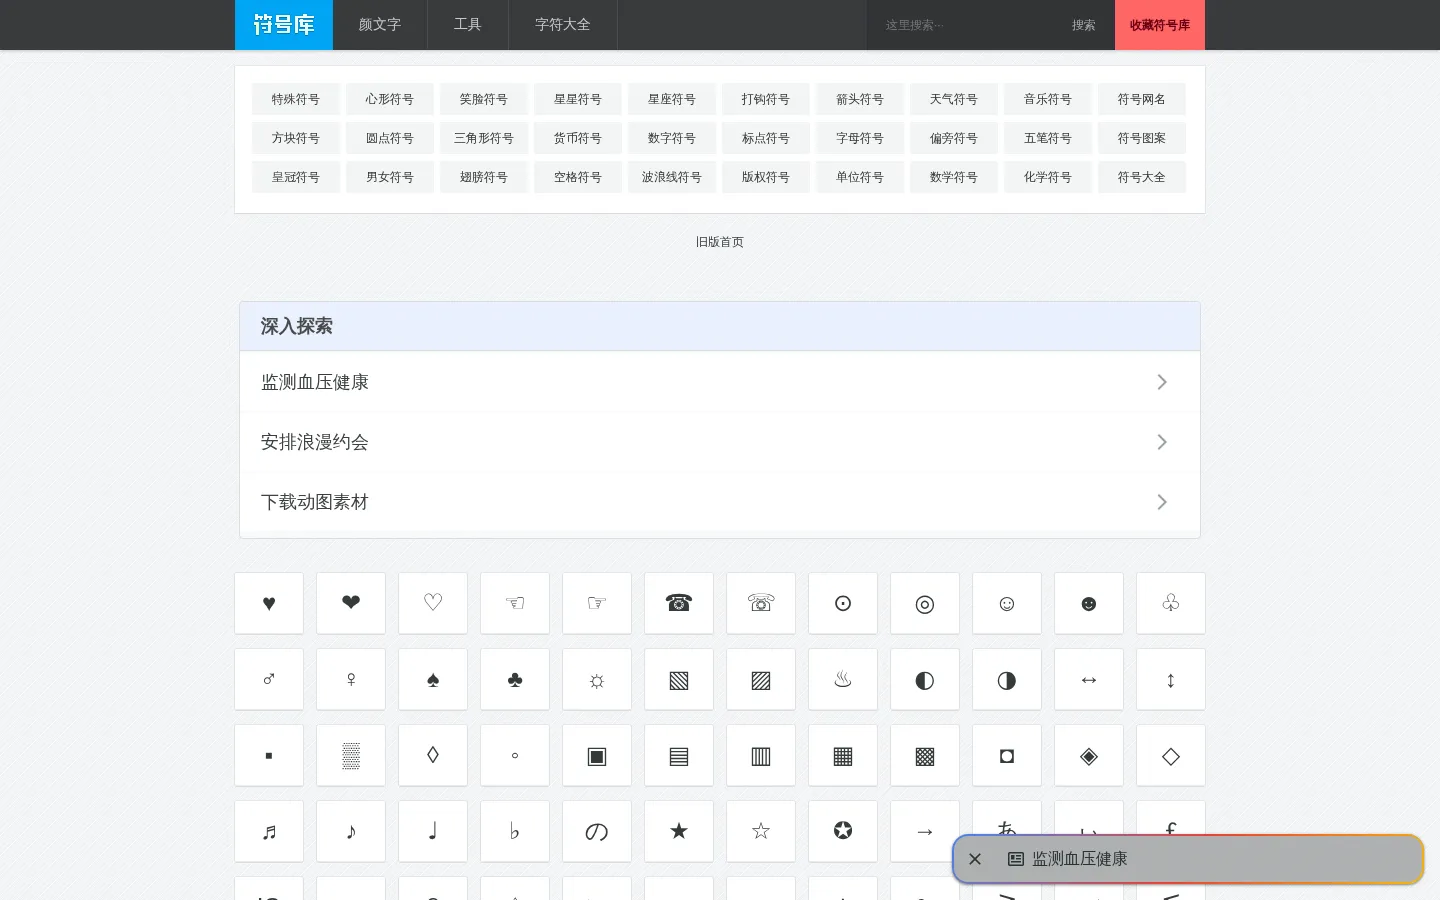This screenshot has height=900, width=1440.
Task: Select the black spade suit symbol
Action: 433,679
